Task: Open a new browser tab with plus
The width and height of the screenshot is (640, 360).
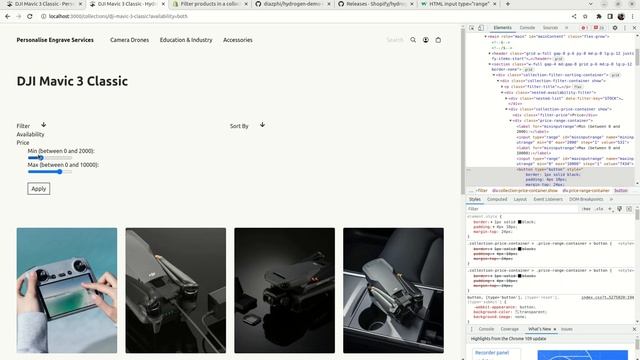Action: click(x=508, y=4)
